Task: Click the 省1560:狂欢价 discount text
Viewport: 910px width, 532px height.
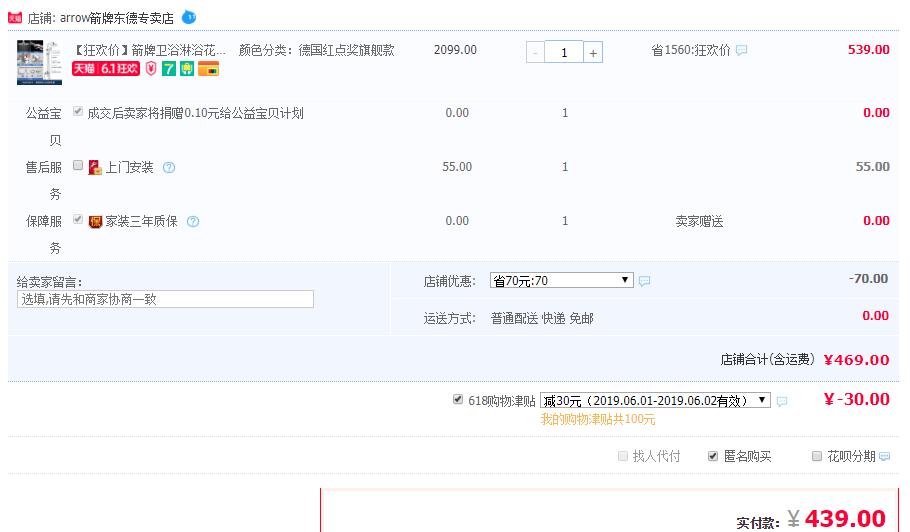Action: [x=691, y=50]
